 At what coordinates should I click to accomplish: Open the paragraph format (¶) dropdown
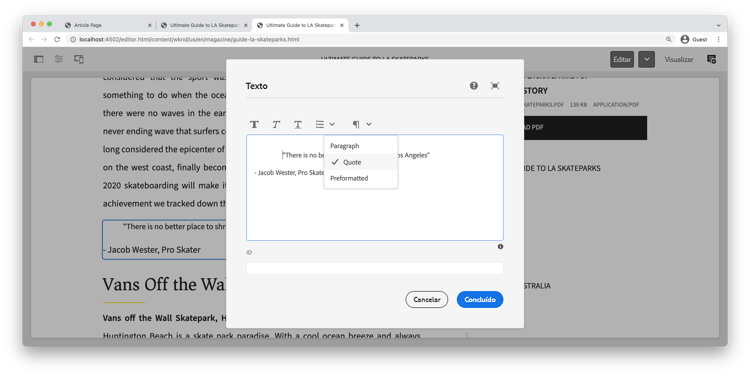[362, 124]
